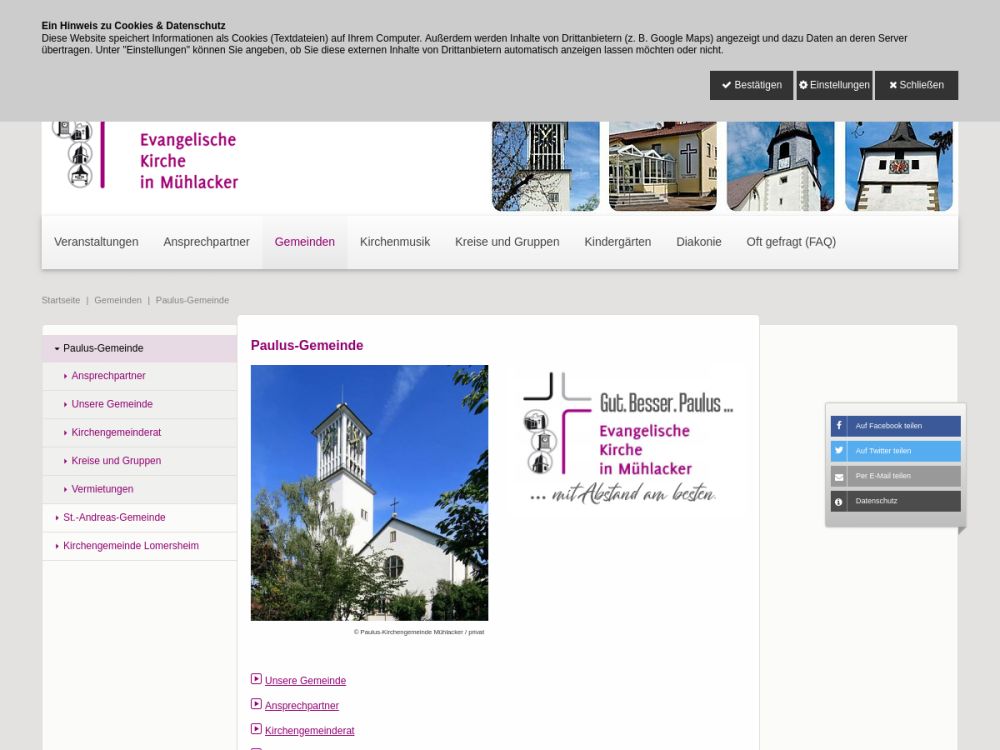
Task: Click the Paulus church photo
Action: click(x=369, y=492)
